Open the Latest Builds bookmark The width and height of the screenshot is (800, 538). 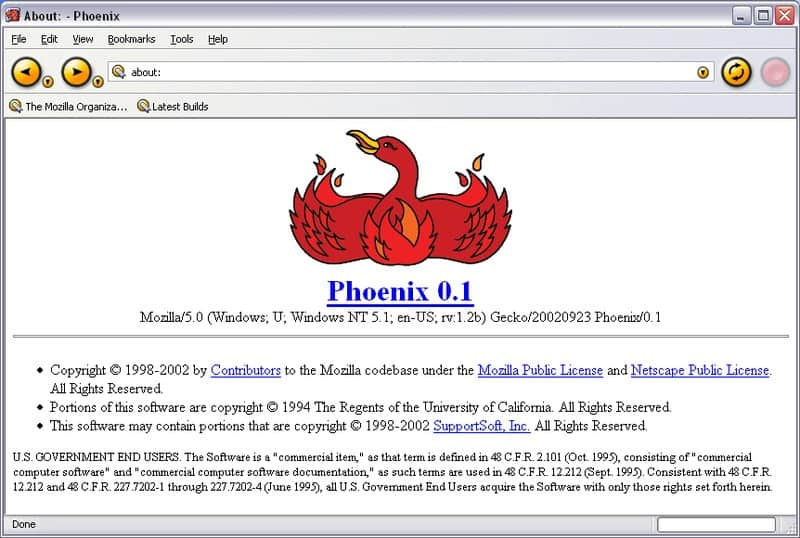(173, 106)
